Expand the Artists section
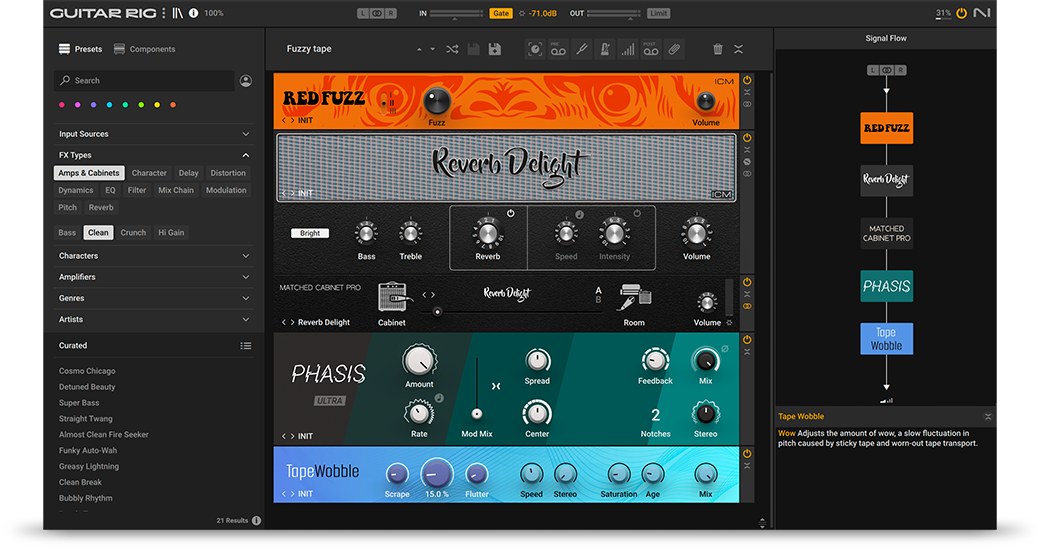This screenshot has height=550, width=1040. coord(154,320)
